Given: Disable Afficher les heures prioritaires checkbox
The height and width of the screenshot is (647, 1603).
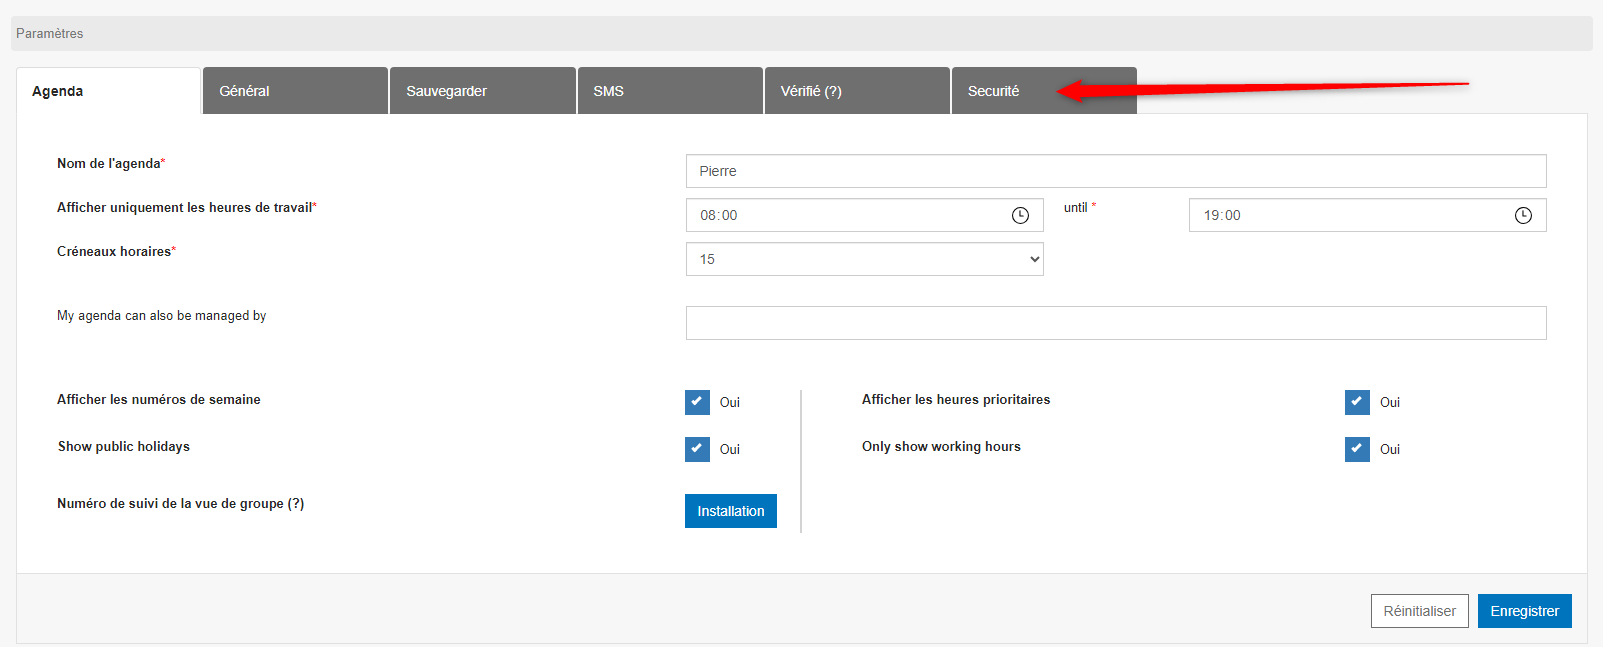Looking at the screenshot, I should click(x=1357, y=402).
